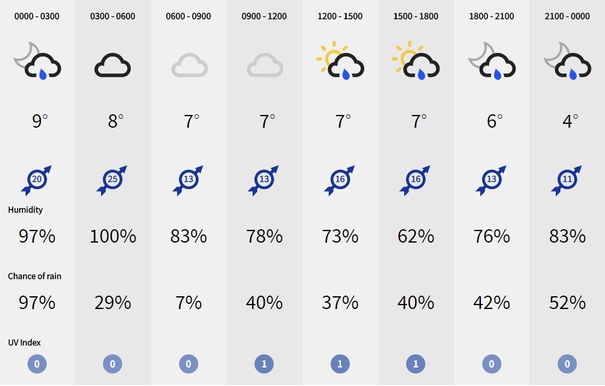
Task: Click the 9° temperature reading
Action: (x=40, y=121)
